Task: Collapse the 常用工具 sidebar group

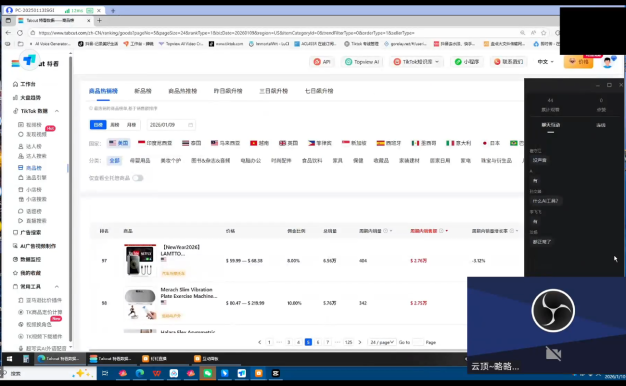Action: 57,287
